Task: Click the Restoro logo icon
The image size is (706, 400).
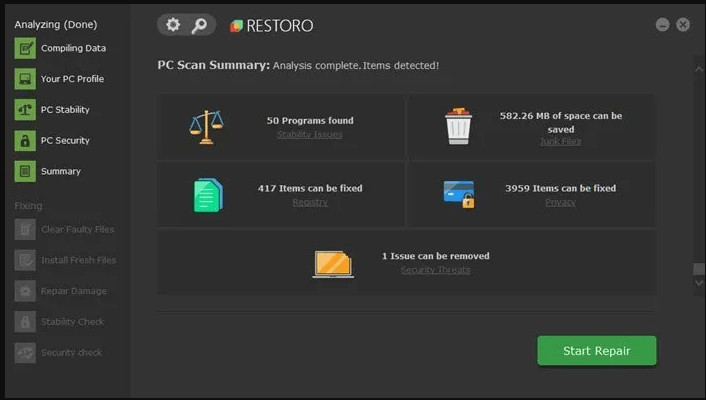Action: tap(236, 26)
